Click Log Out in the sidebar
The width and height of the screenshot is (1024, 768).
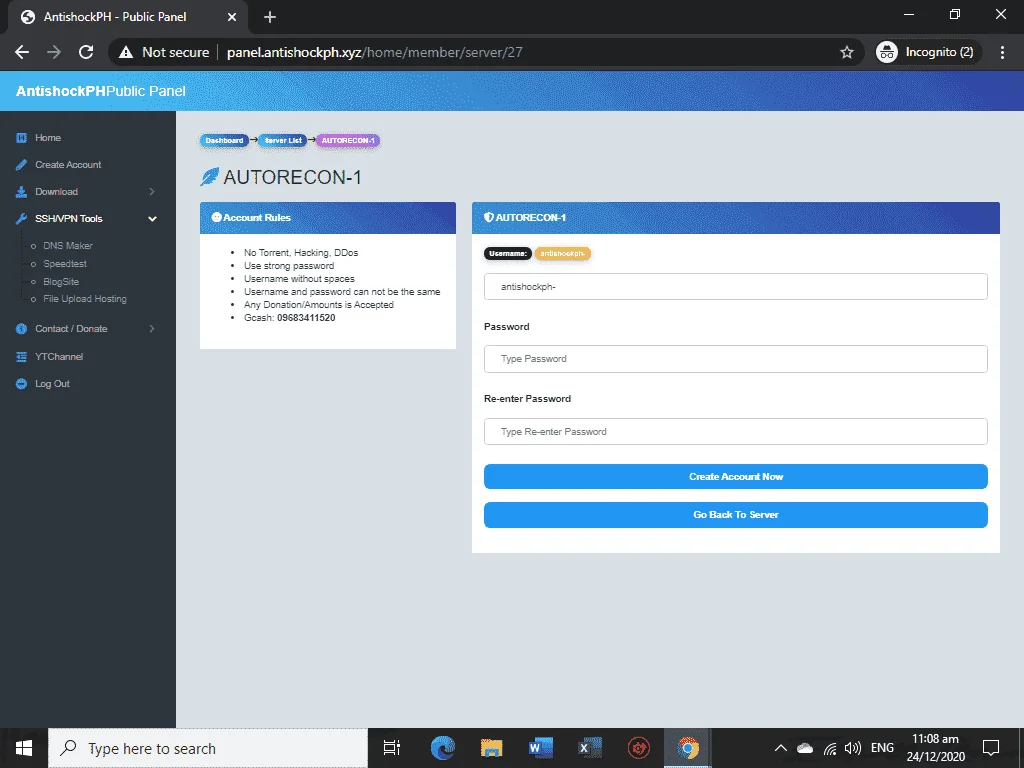click(52, 384)
